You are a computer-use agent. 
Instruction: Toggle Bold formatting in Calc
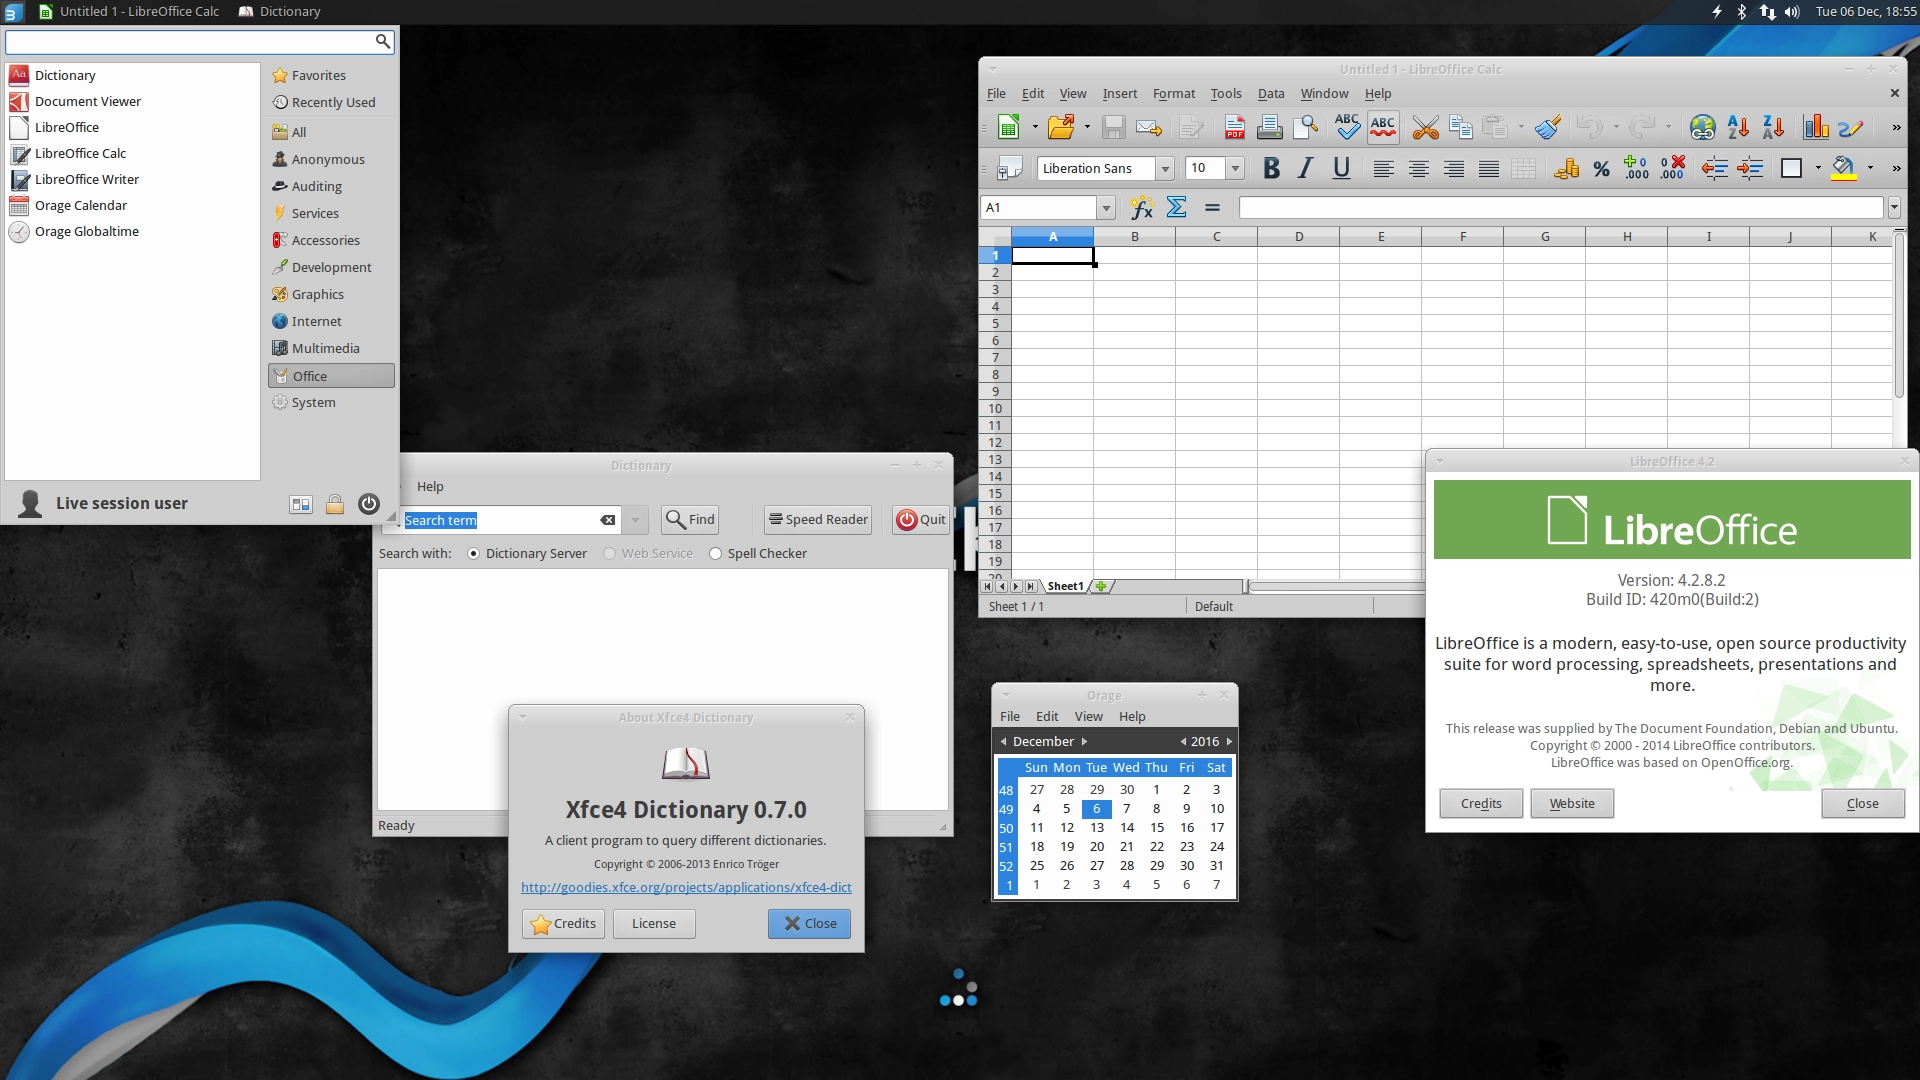[x=1271, y=168]
